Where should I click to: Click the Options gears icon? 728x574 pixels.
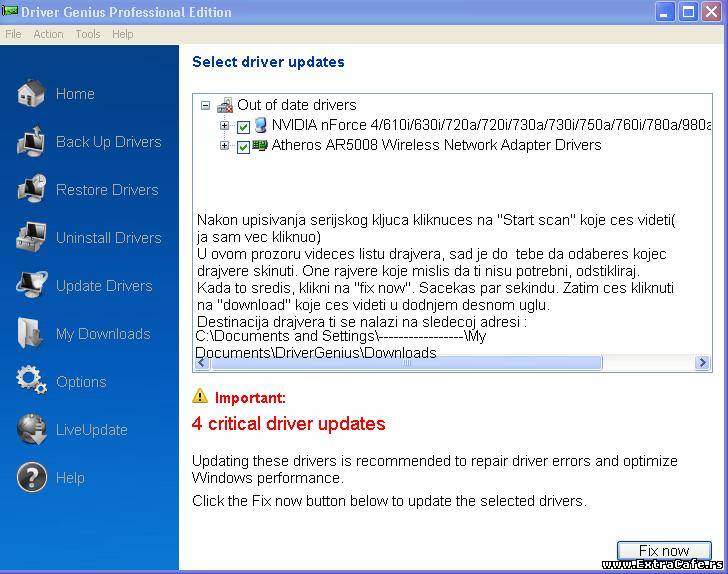click(31, 382)
